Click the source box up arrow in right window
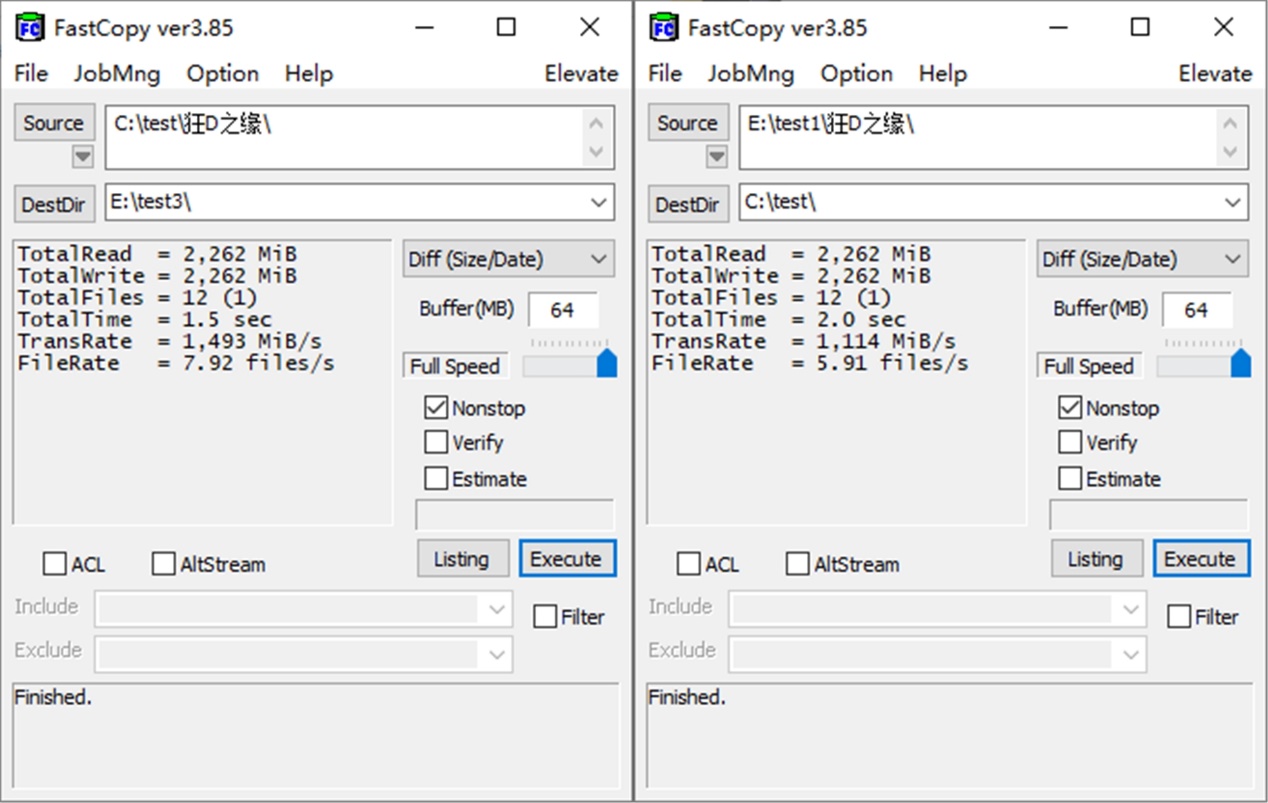 [1231, 124]
